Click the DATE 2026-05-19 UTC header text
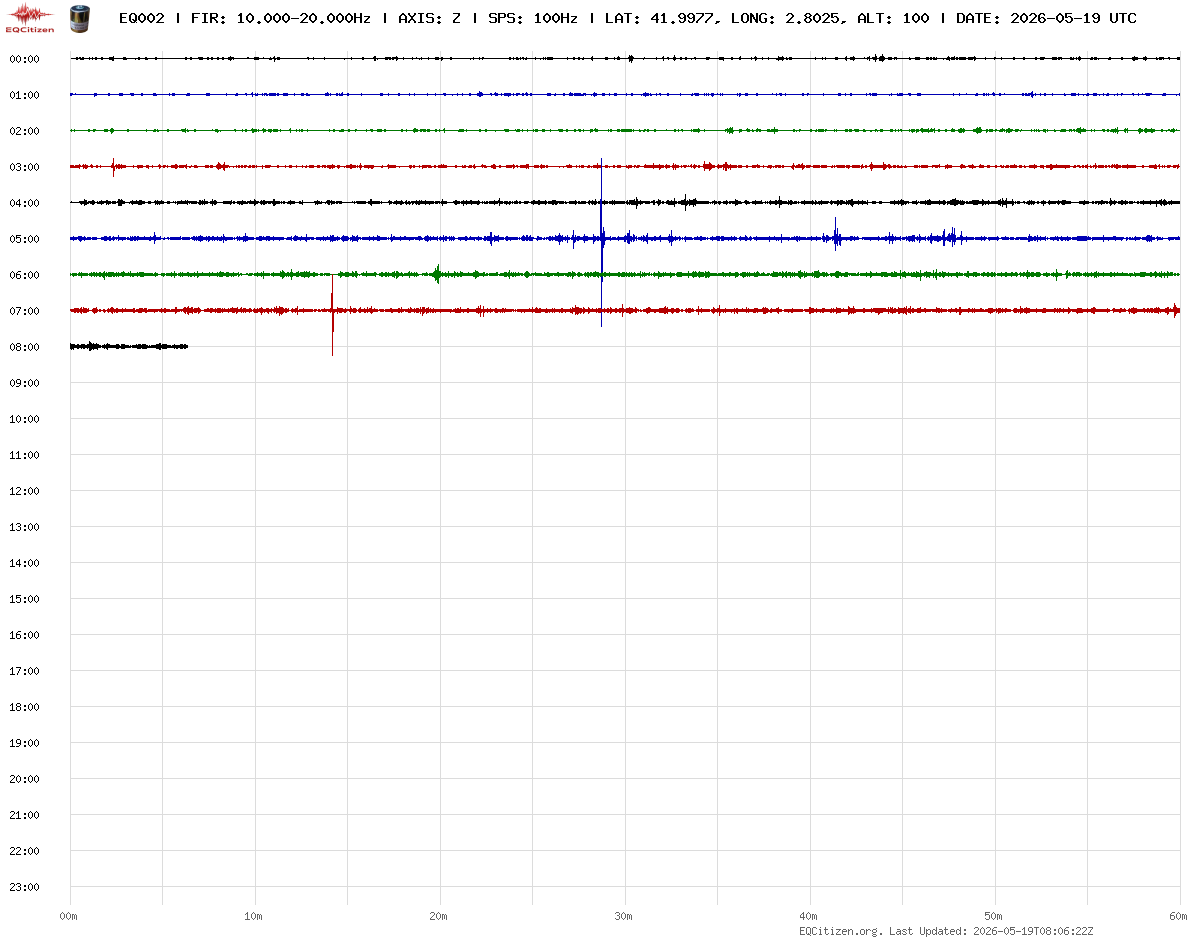 click(1046, 18)
